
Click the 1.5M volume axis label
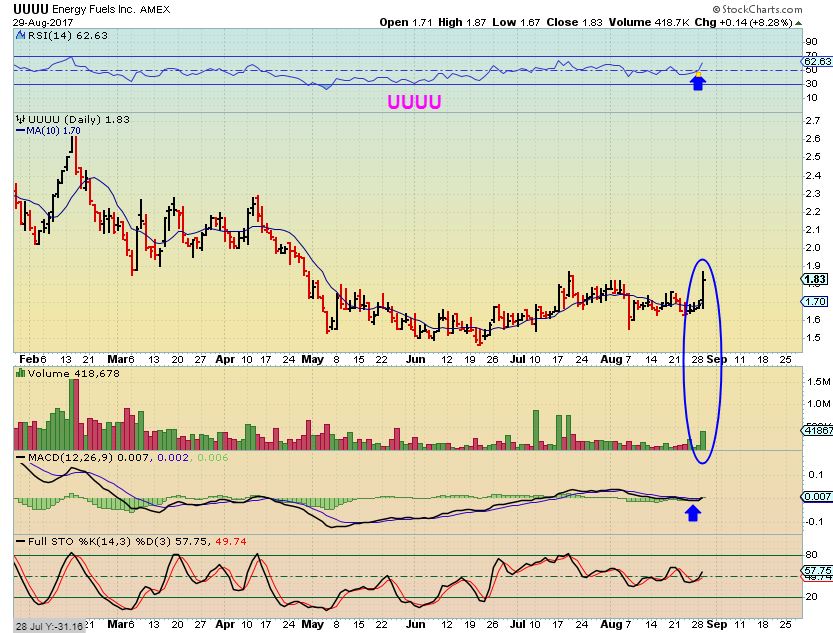tap(819, 382)
